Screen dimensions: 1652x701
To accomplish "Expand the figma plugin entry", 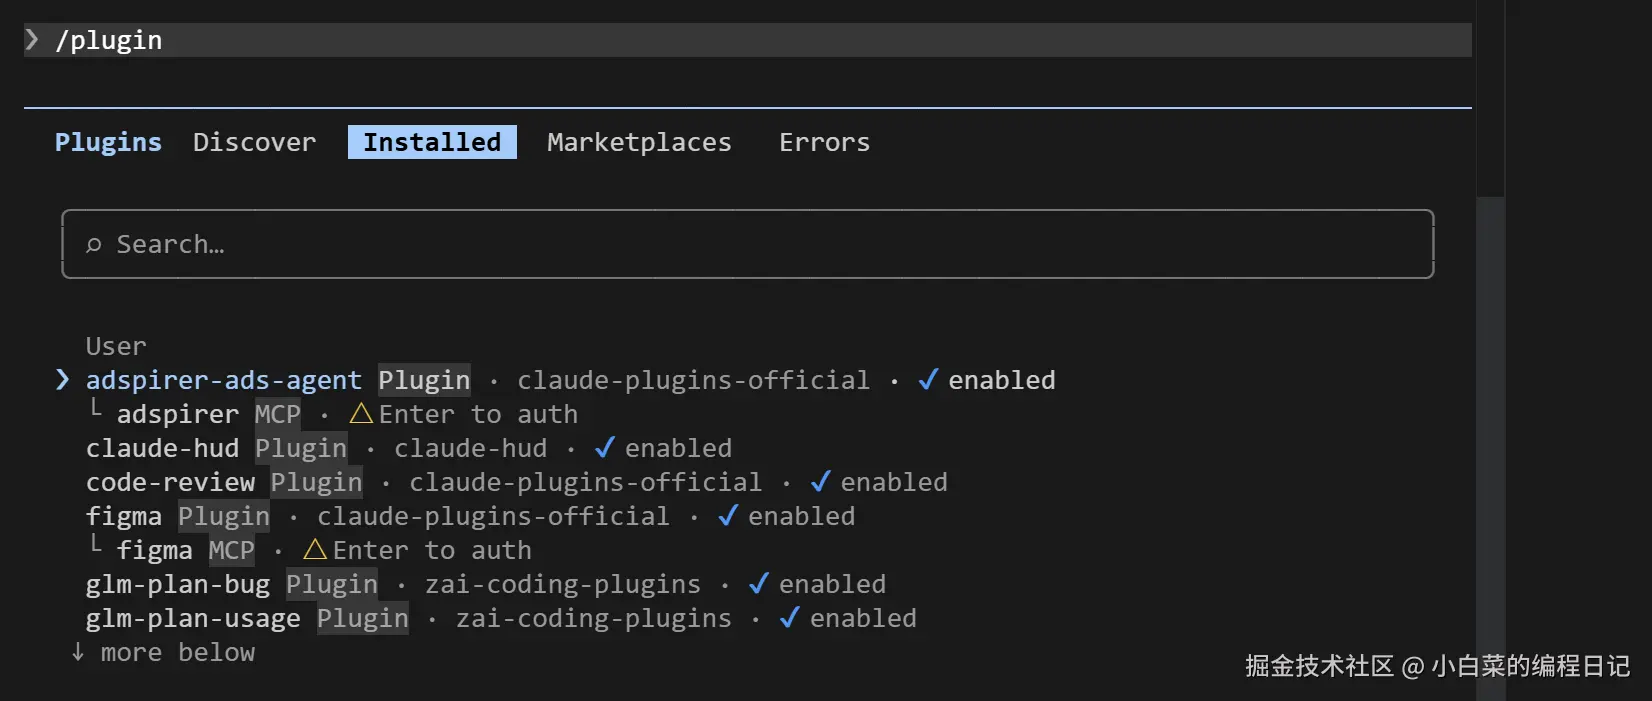I will coord(123,516).
